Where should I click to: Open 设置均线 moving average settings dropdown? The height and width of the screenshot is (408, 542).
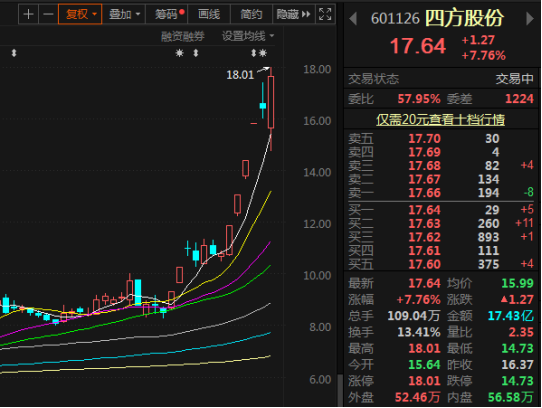click(x=248, y=36)
